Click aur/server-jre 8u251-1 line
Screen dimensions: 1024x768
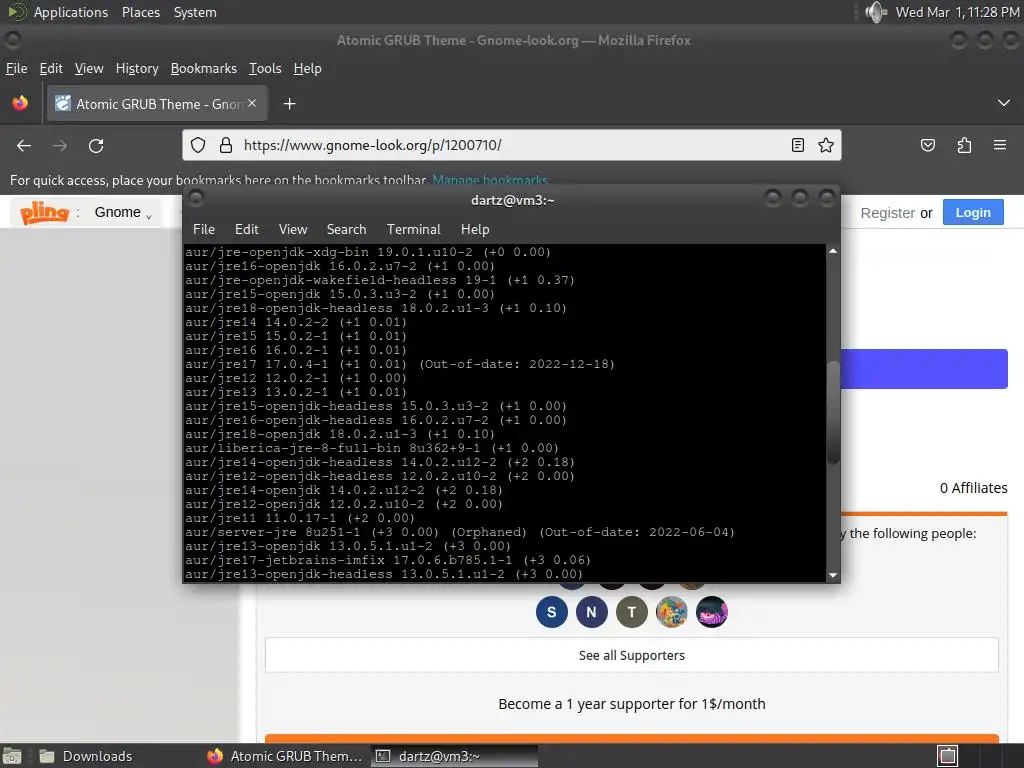click(460, 532)
